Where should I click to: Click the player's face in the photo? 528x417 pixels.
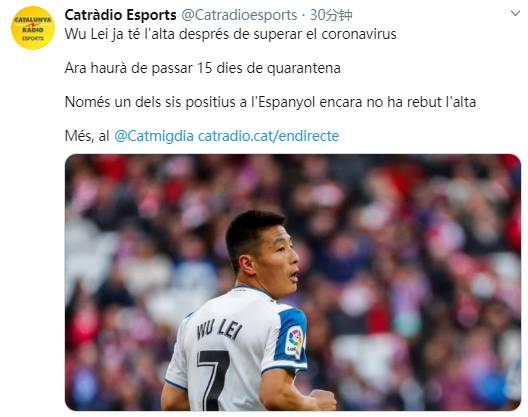click(x=279, y=258)
